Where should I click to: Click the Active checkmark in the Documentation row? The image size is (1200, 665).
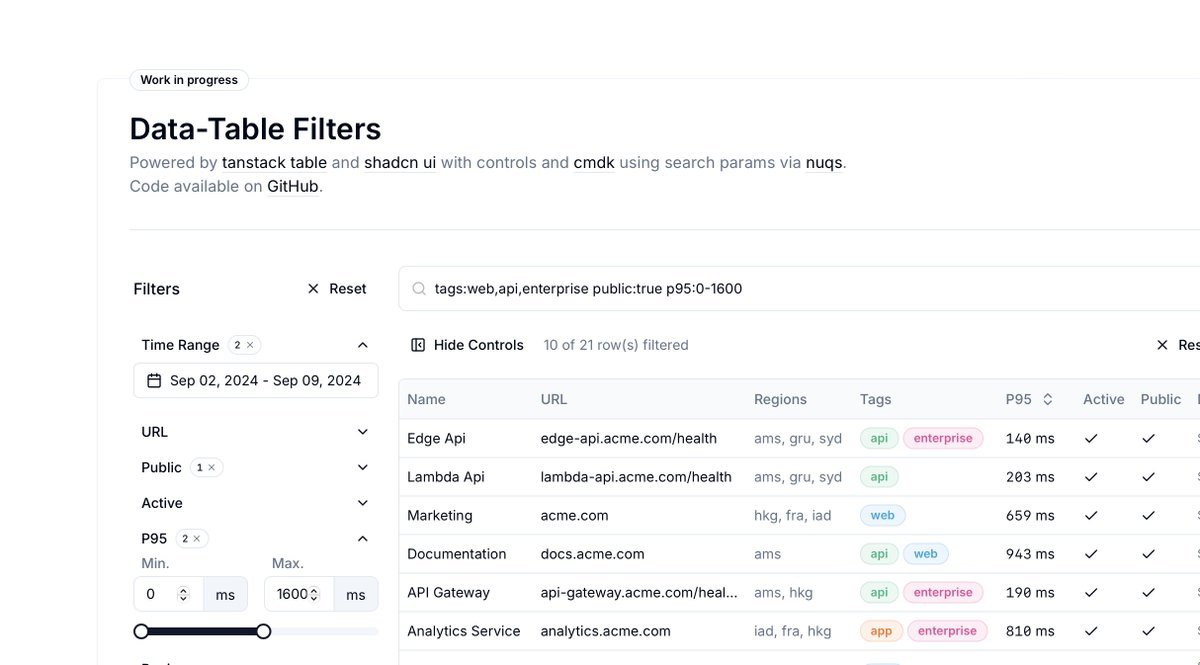pyautogui.click(x=1091, y=554)
